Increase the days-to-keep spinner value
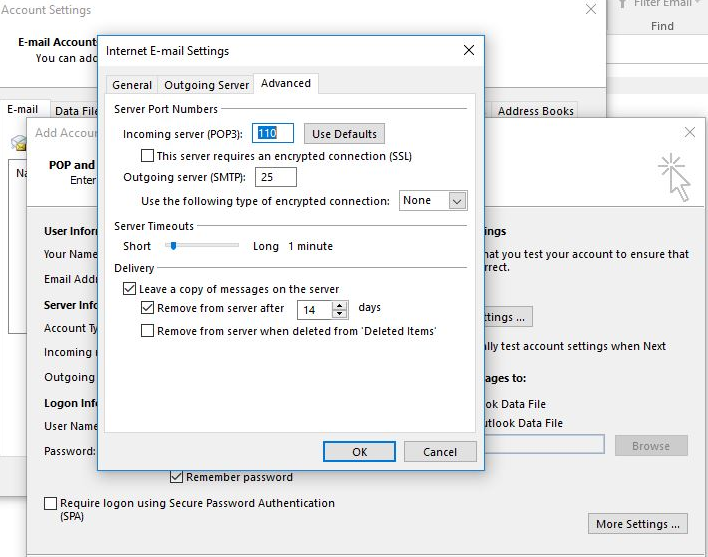Image resolution: width=708 pixels, height=557 pixels. tap(340, 305)
